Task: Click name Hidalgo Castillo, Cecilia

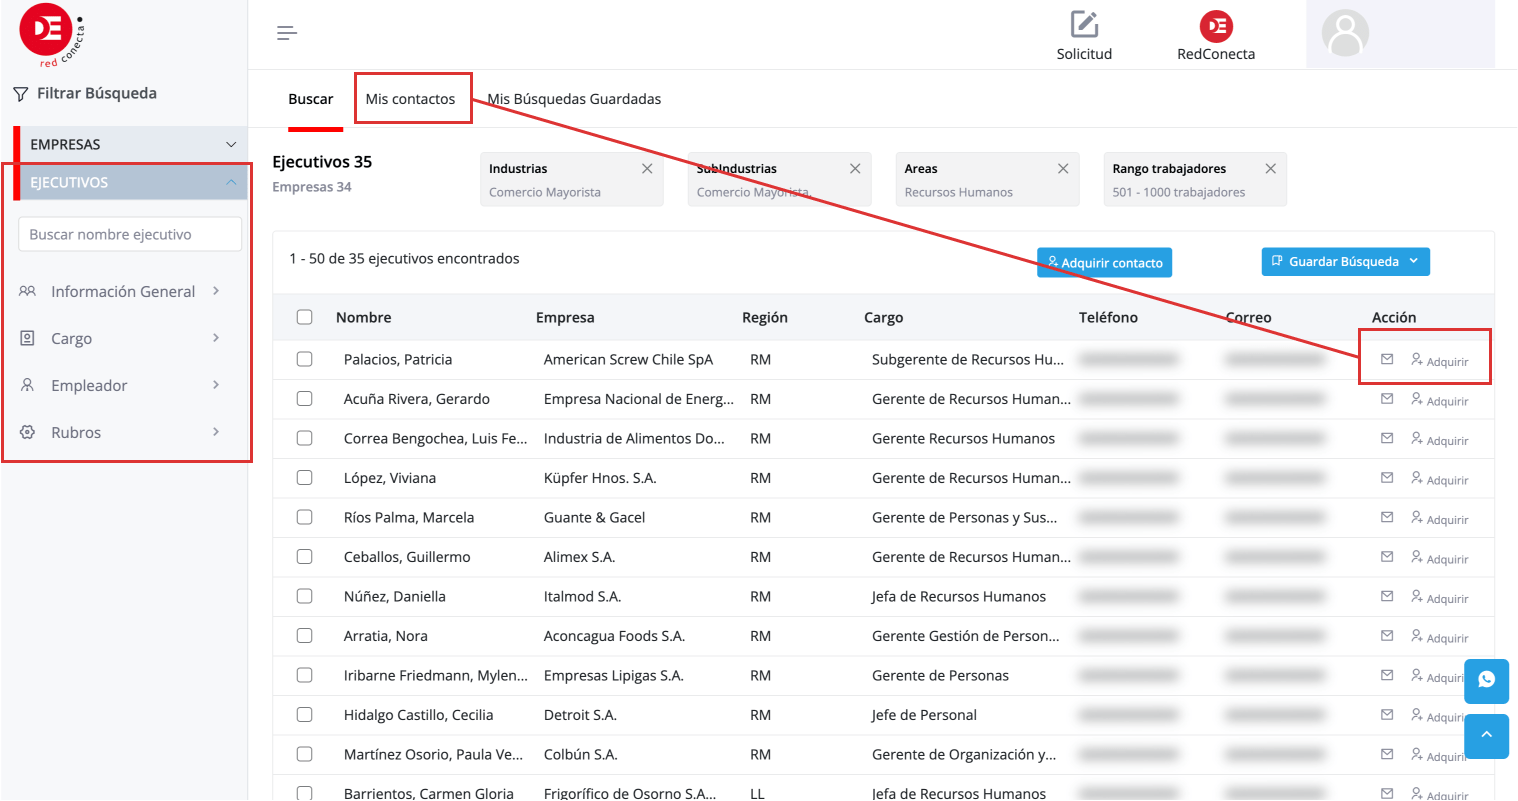Action: [419, 715]
